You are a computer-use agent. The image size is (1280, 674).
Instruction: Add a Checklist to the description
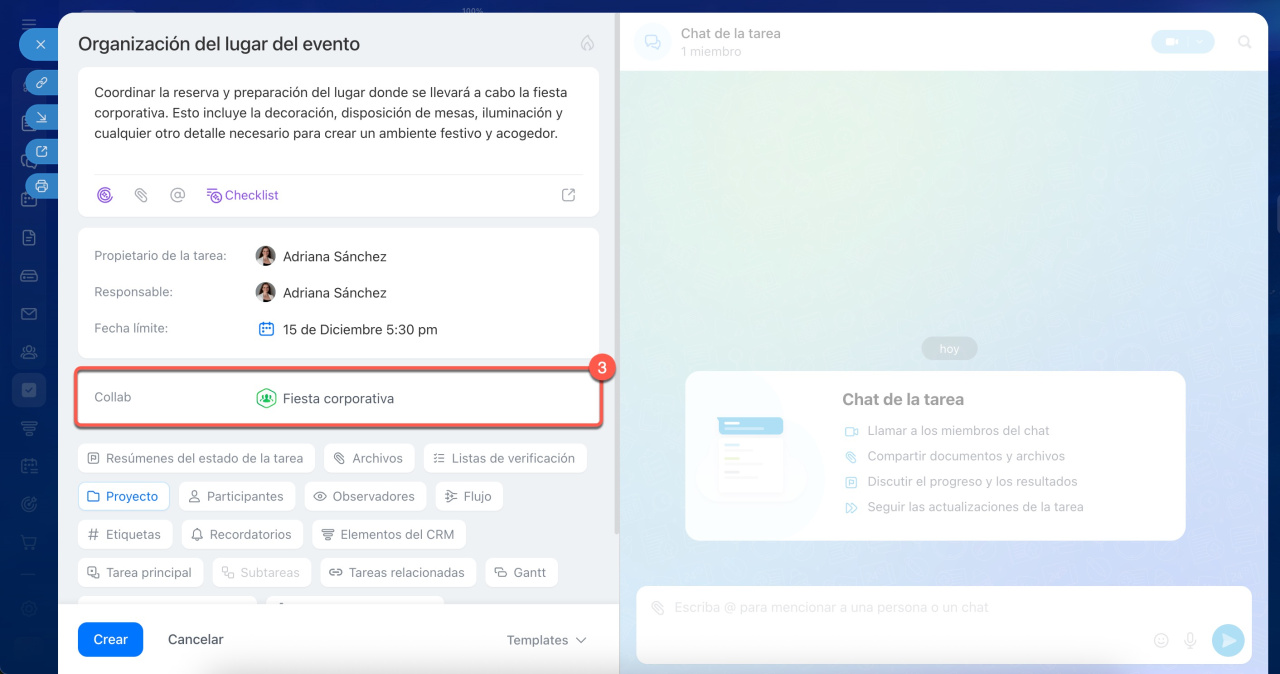click(242, 195)
